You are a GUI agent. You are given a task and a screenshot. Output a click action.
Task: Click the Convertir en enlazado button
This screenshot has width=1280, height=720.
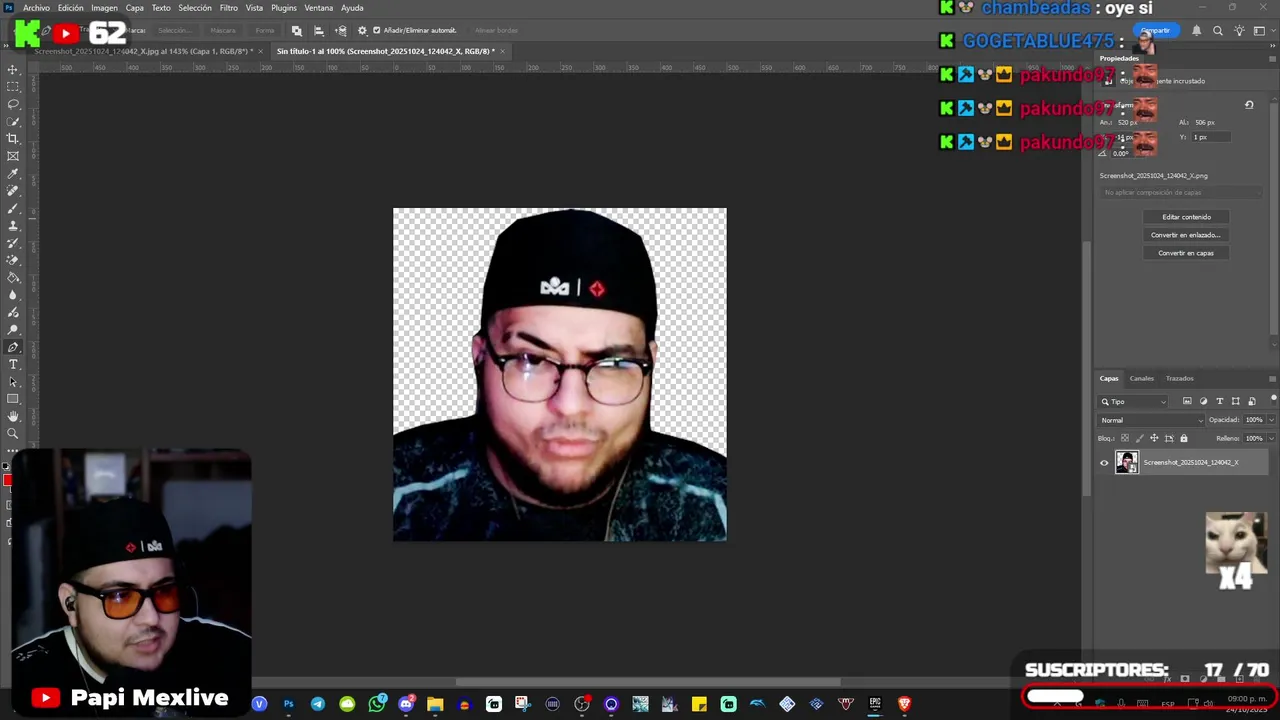1186,235
